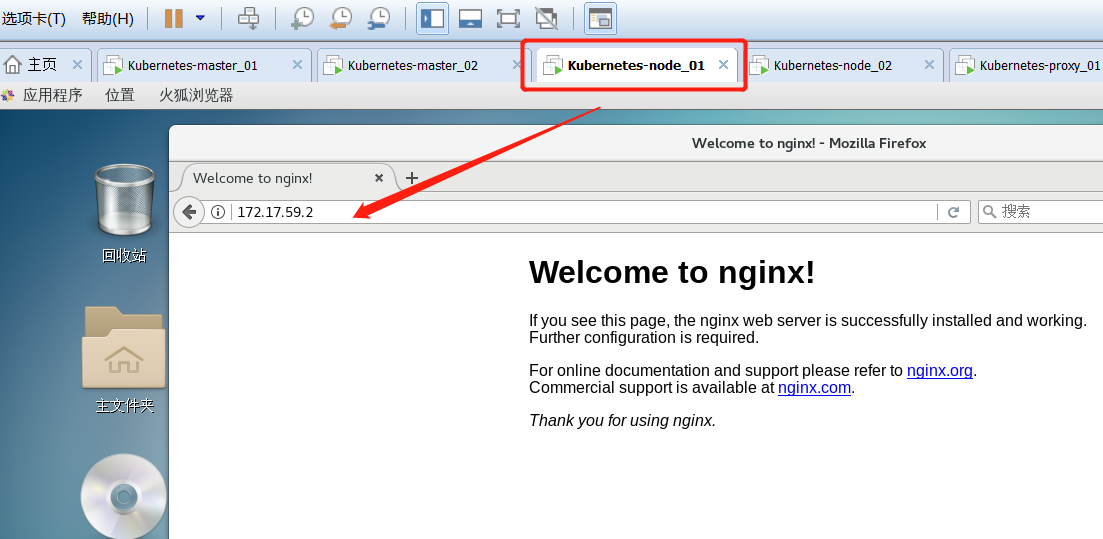Click the nginx.org link
The height and width of the screenshot is (539, 1103).
939,371
